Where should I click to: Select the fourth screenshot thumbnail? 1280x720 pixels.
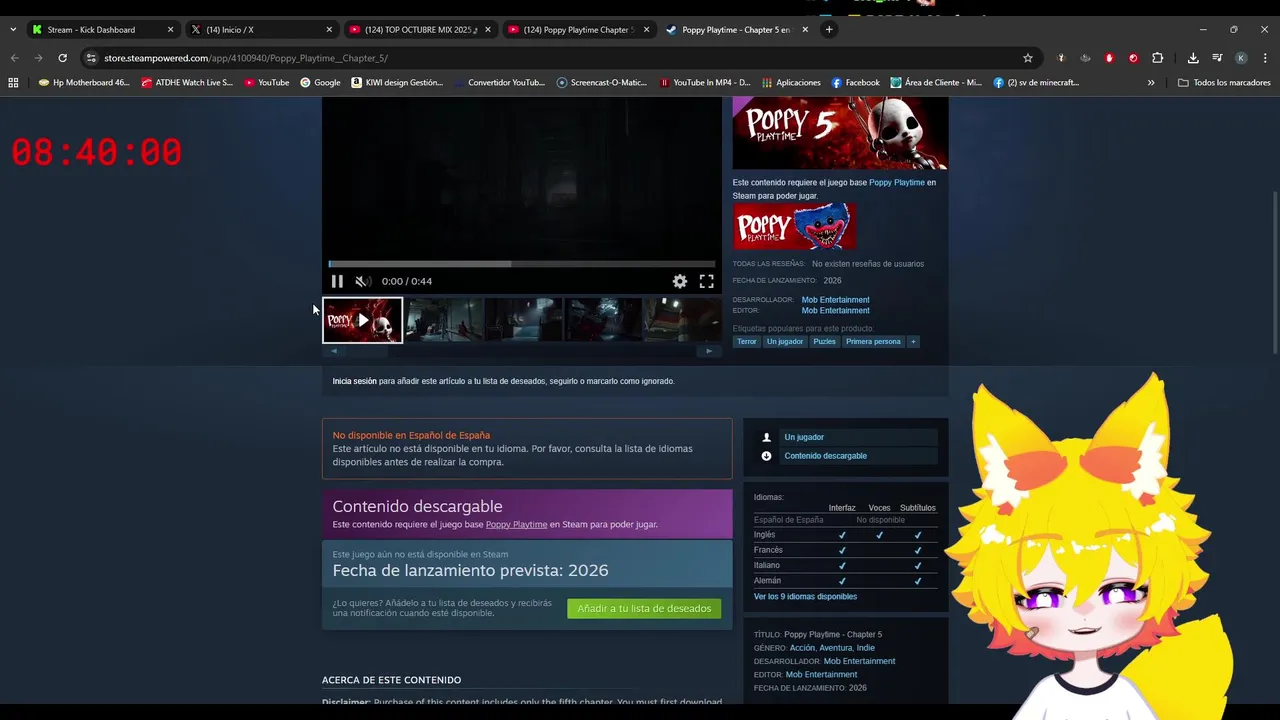click(x=604, y=320)
